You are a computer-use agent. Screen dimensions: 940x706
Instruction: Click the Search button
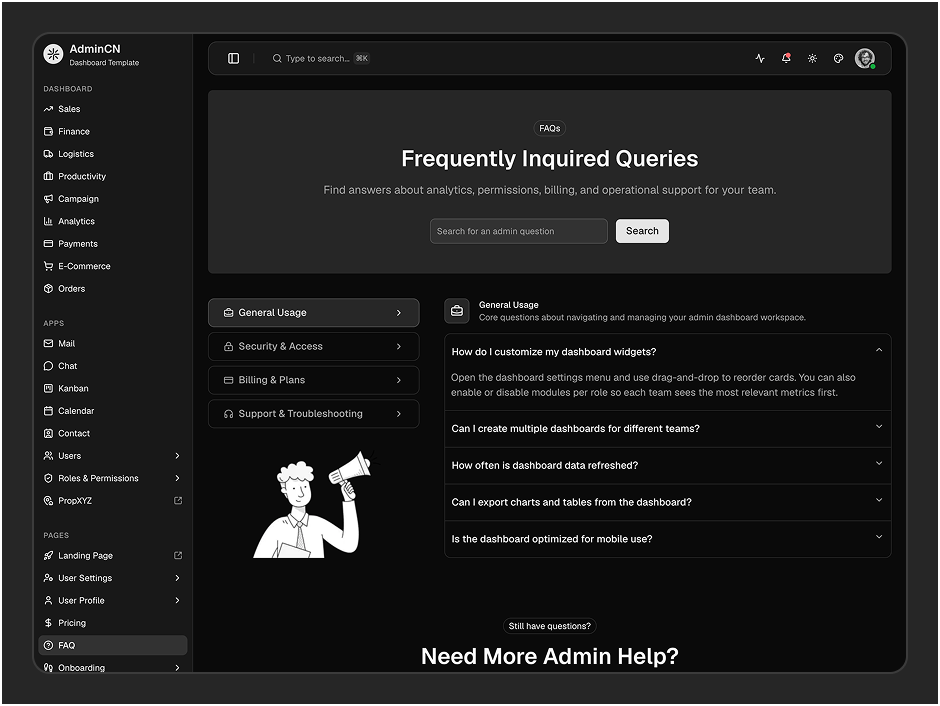point(642,231)
